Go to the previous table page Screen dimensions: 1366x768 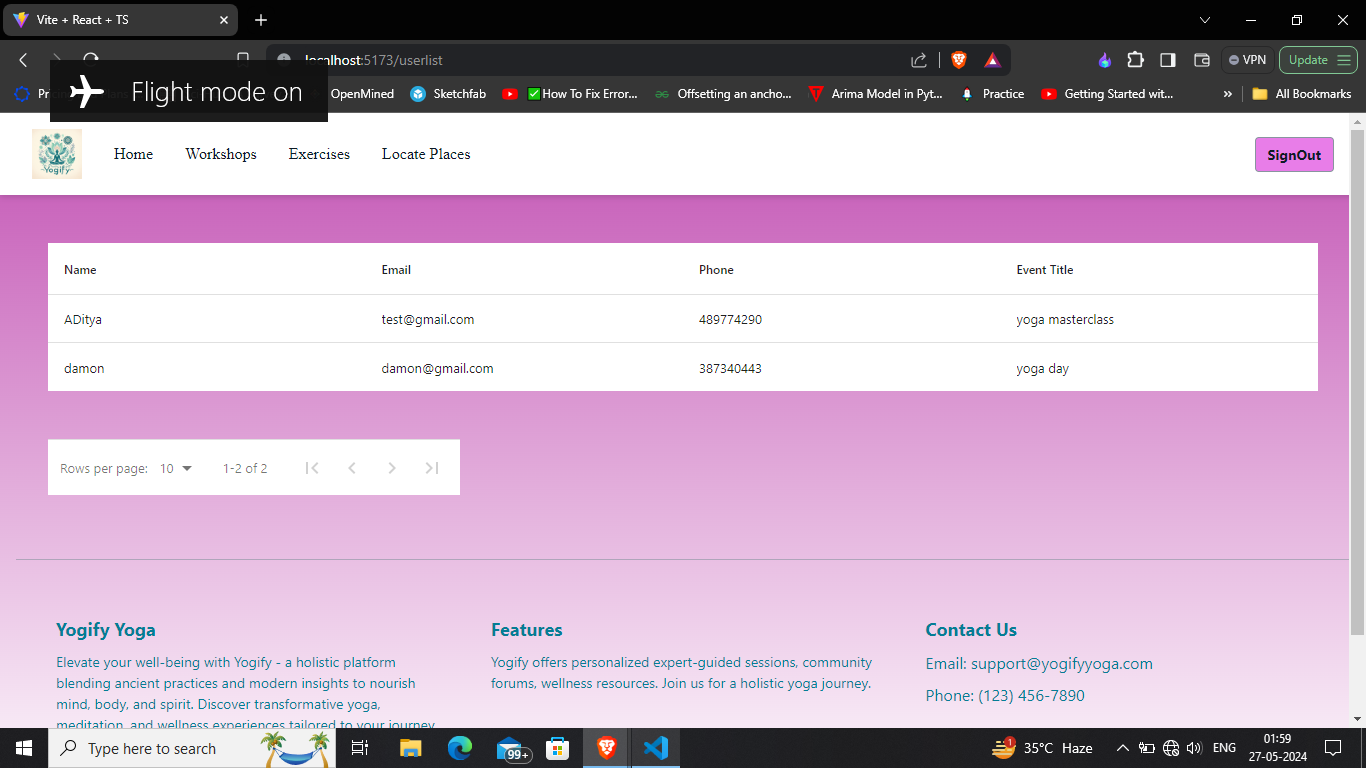tap(352, 468)
